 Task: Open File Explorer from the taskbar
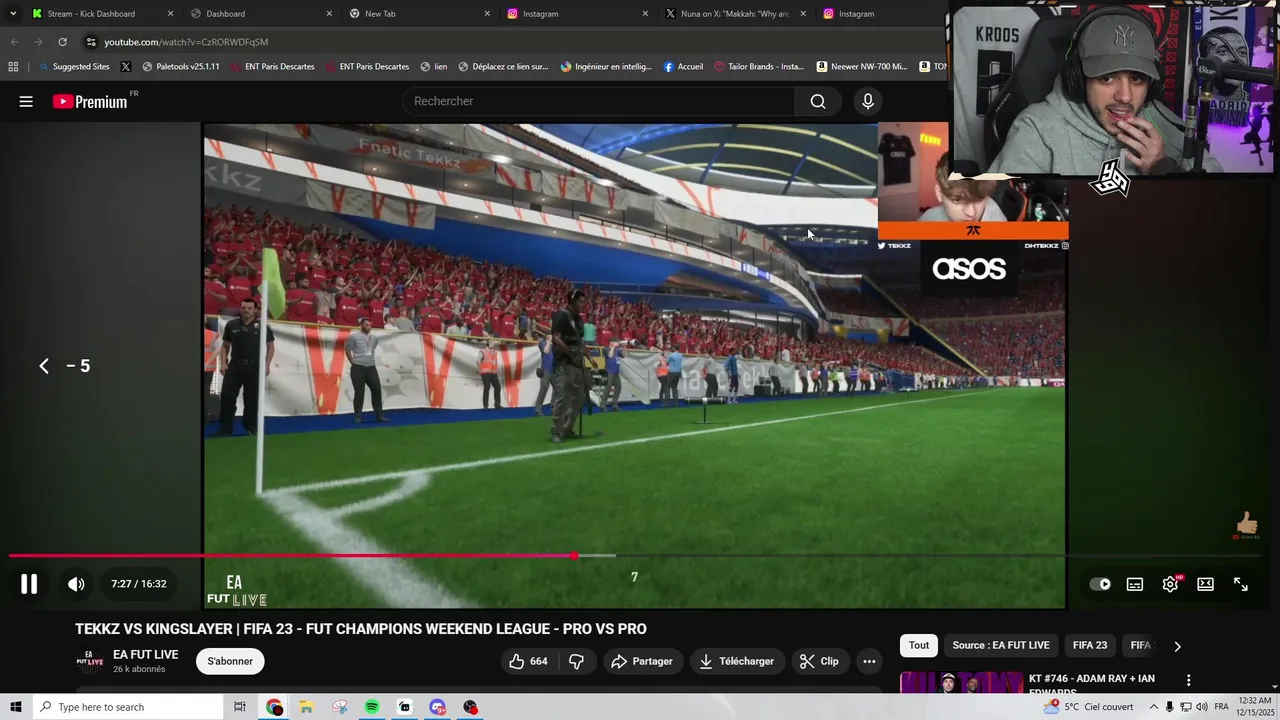click(306, 707)
